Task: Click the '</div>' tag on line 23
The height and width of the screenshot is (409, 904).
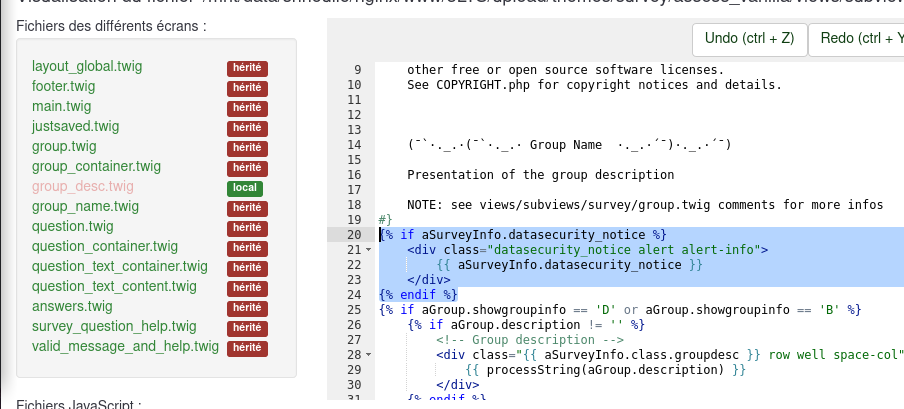Action: (x=429, y=280)
